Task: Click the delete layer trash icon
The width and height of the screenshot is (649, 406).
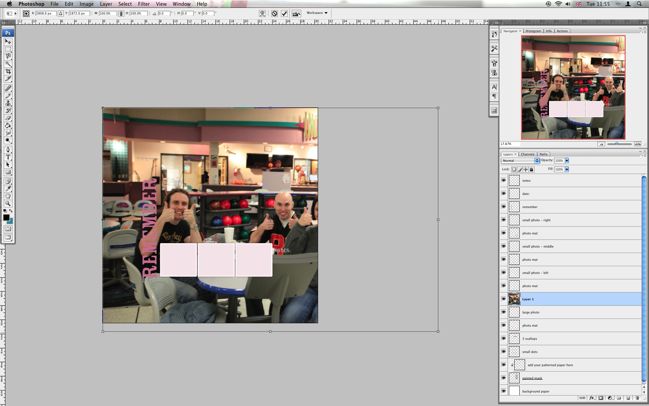Action: 637,398
